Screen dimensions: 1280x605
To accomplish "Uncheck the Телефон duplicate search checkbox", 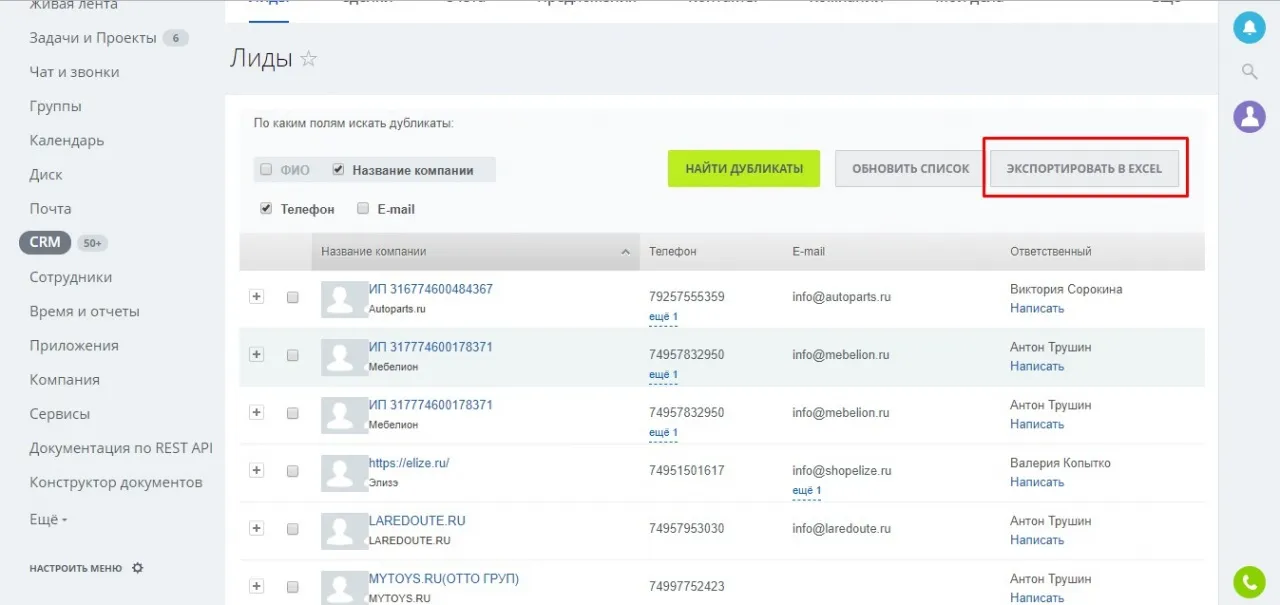I will tap(266, 209).
